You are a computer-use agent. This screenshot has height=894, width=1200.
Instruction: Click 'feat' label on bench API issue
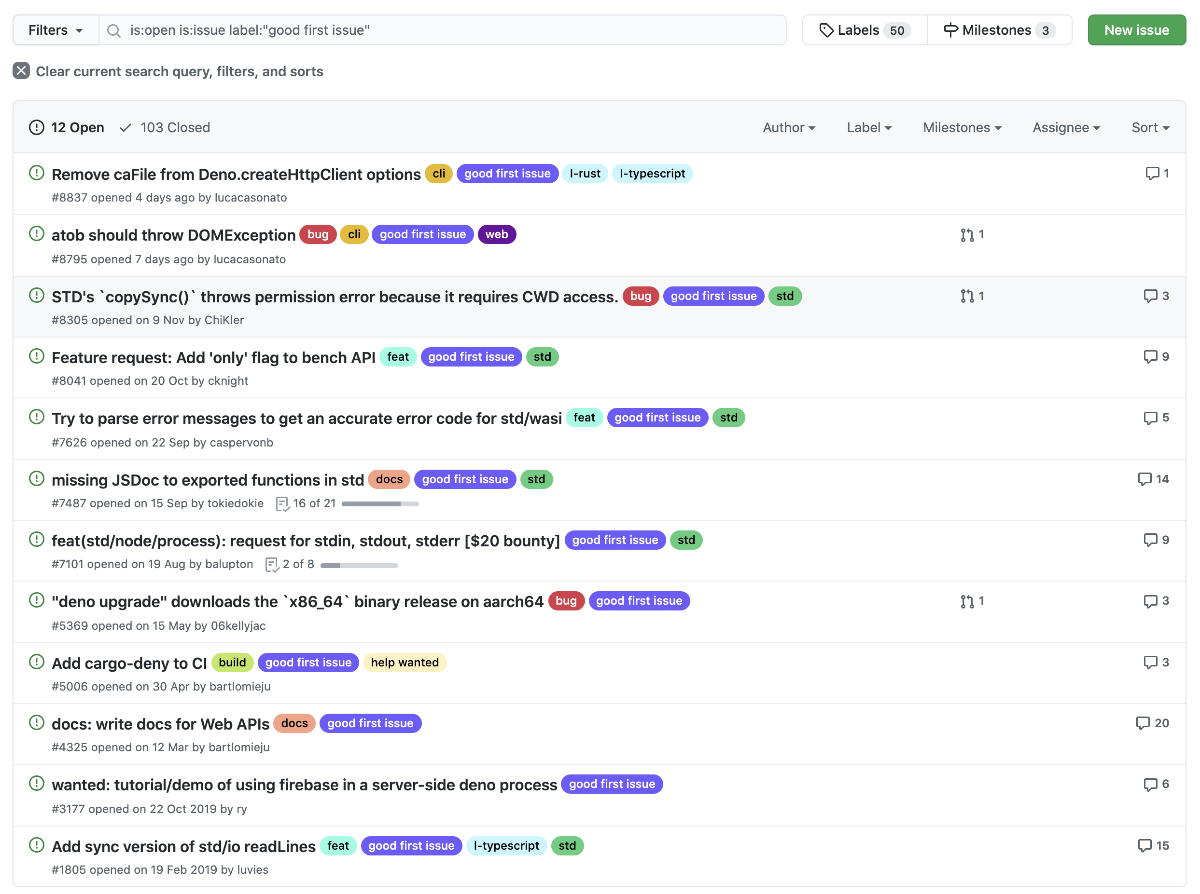[398, 357]
